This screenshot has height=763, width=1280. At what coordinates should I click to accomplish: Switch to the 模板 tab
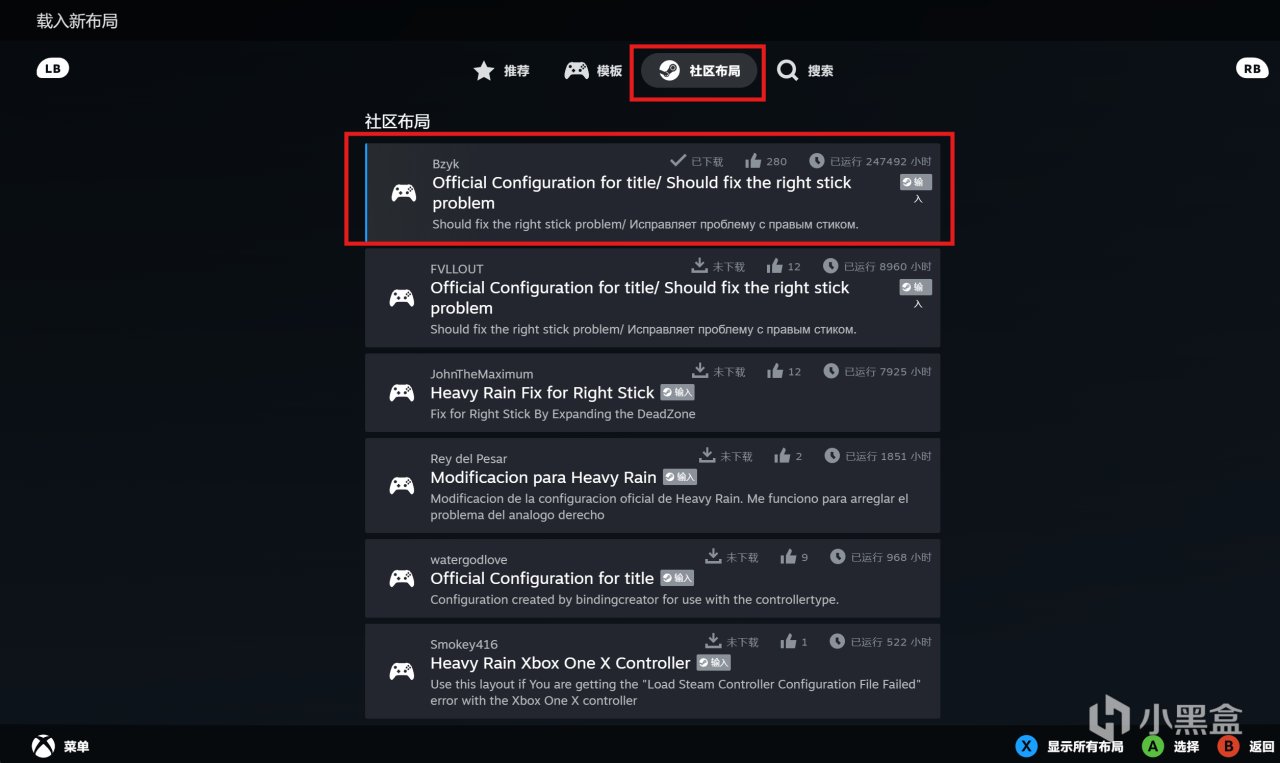pos(593,71)
